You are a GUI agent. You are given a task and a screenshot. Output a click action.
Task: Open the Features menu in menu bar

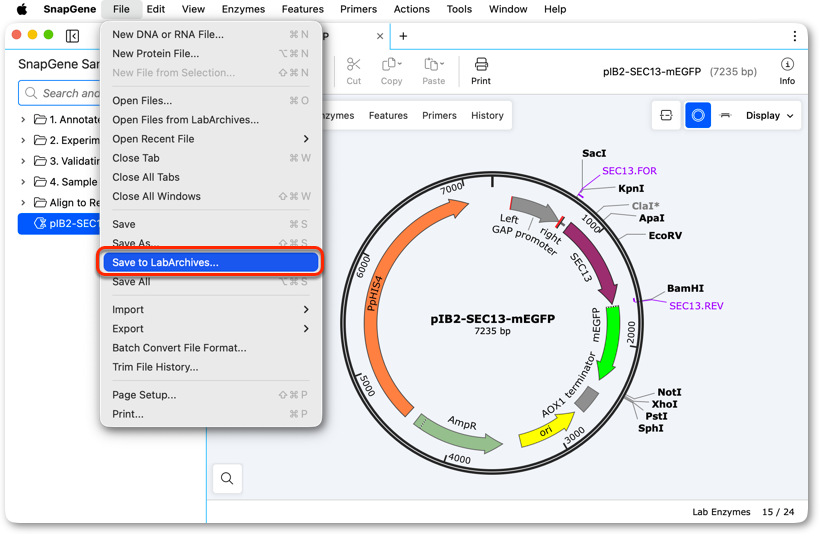(303, 9)
